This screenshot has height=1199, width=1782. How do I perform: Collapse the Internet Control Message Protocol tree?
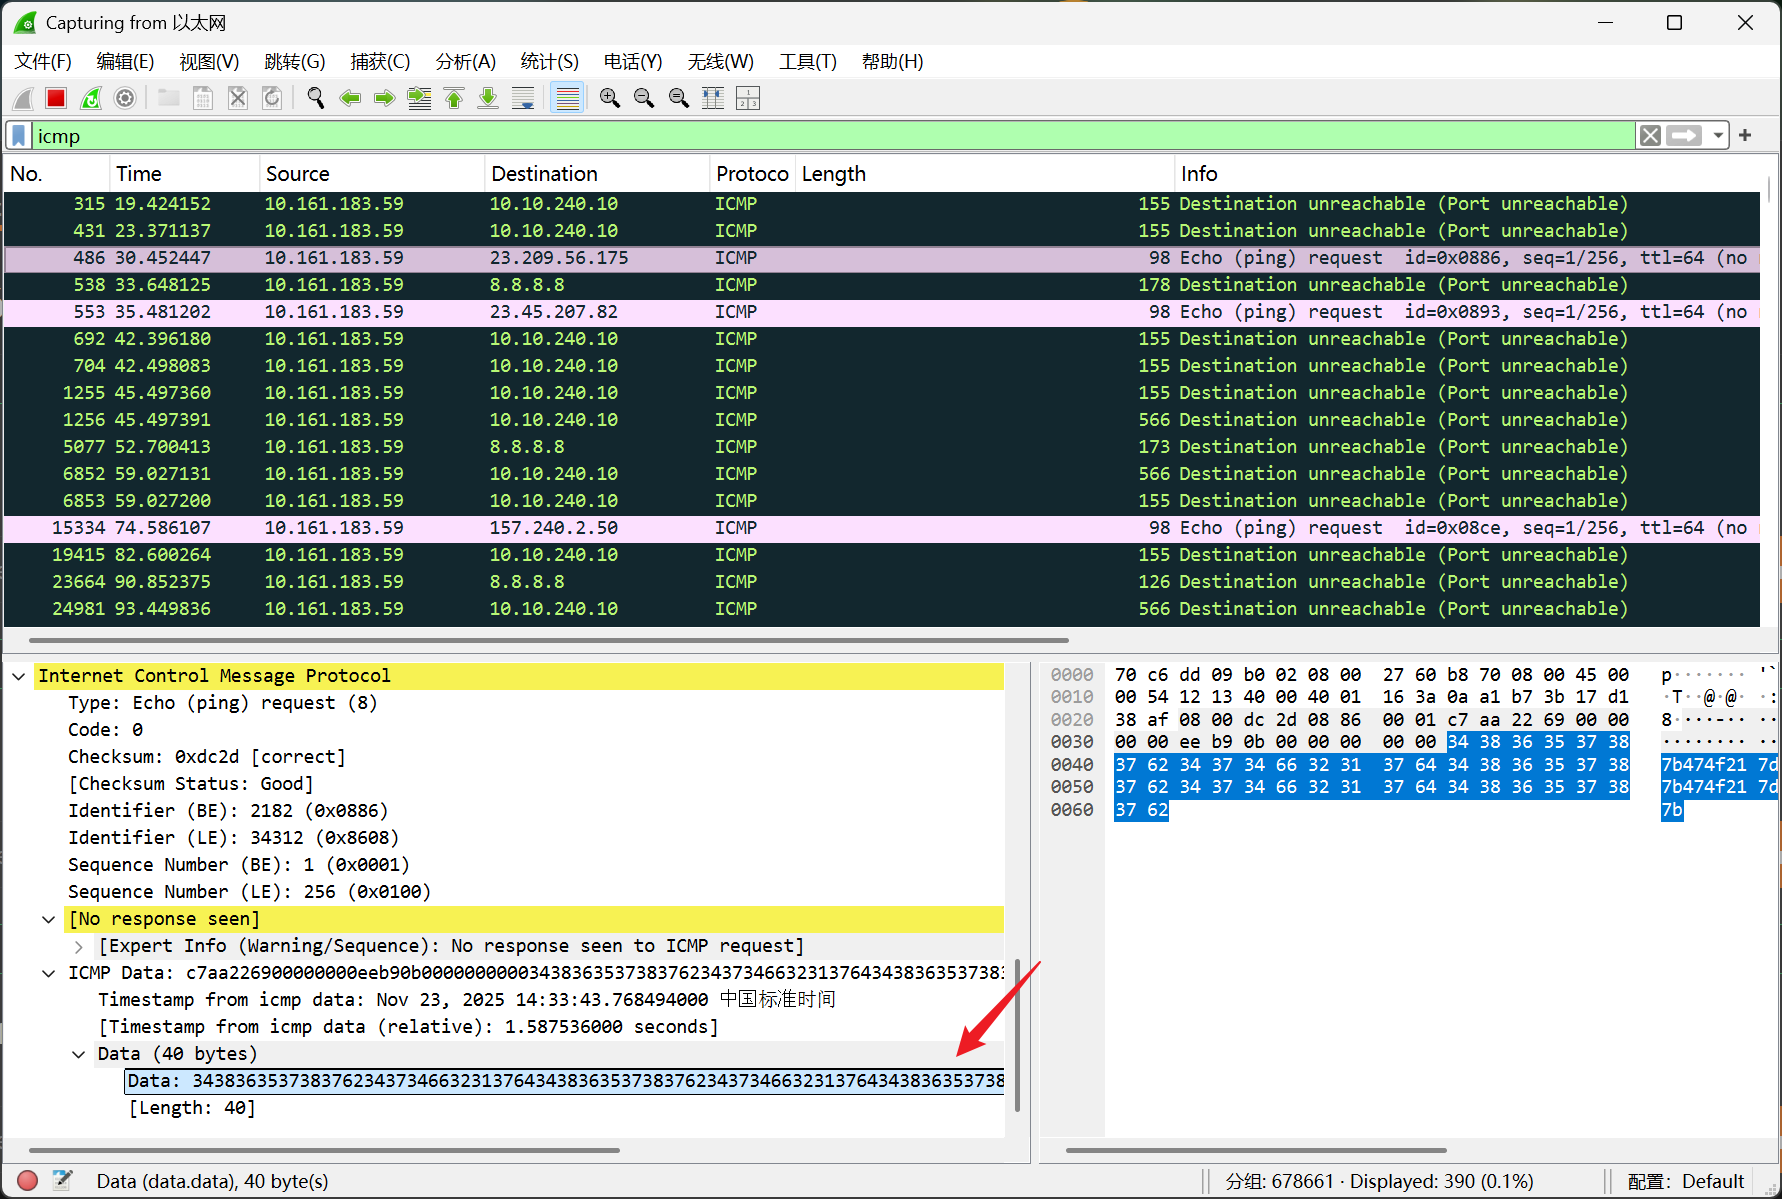click(19, 677)
